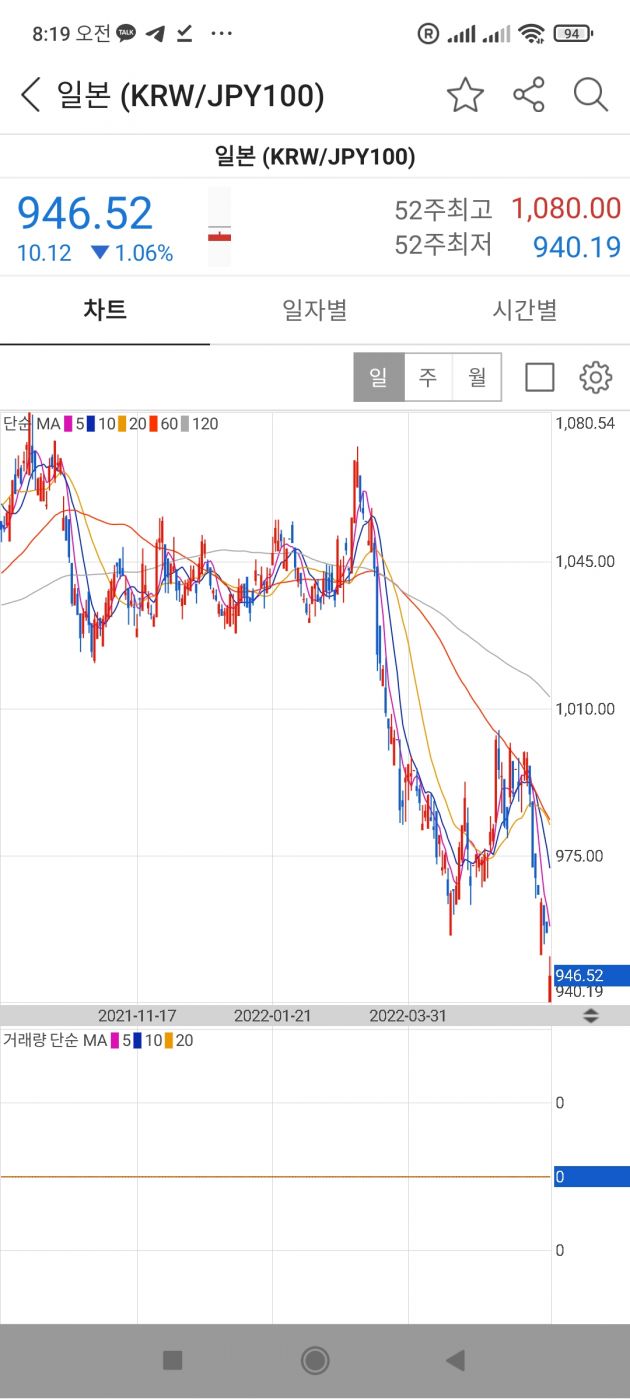The height and width of the screenshot is (1400, 630).
Task: Select the 일 daily chart period
Action: [x=379, y=378]
